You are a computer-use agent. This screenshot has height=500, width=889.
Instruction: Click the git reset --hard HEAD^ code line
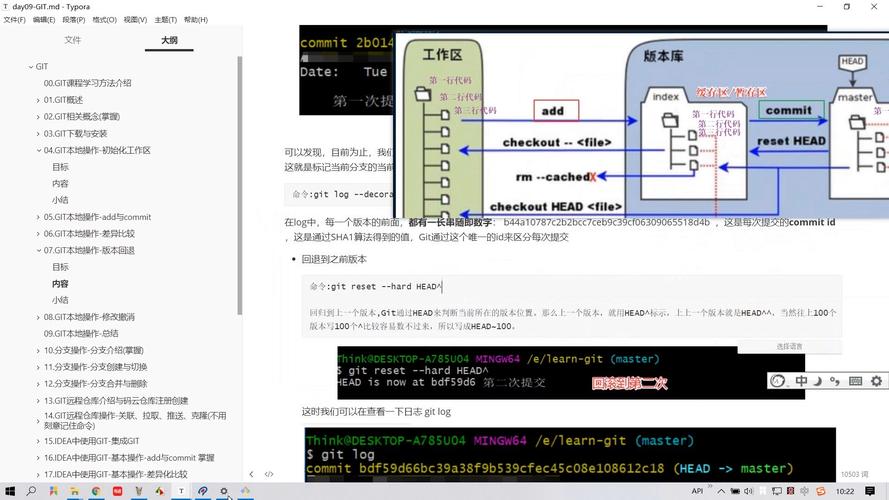pos(376,287)
